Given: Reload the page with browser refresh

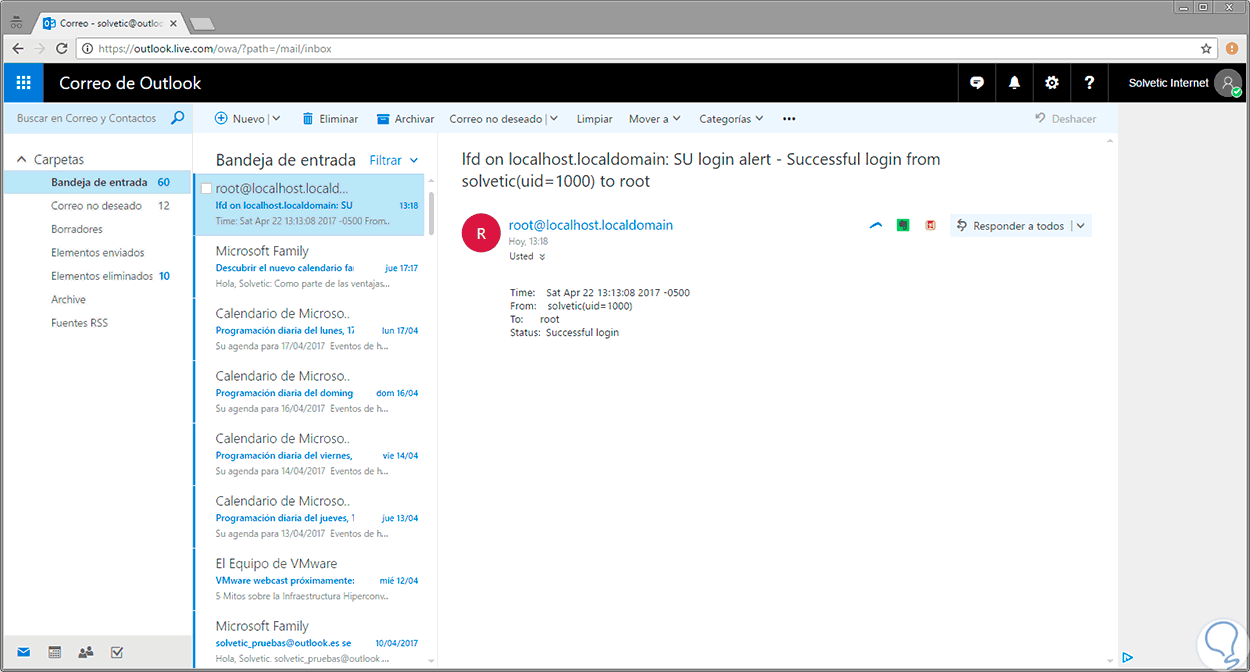Looking at the screenshot, I should (62, 48).
